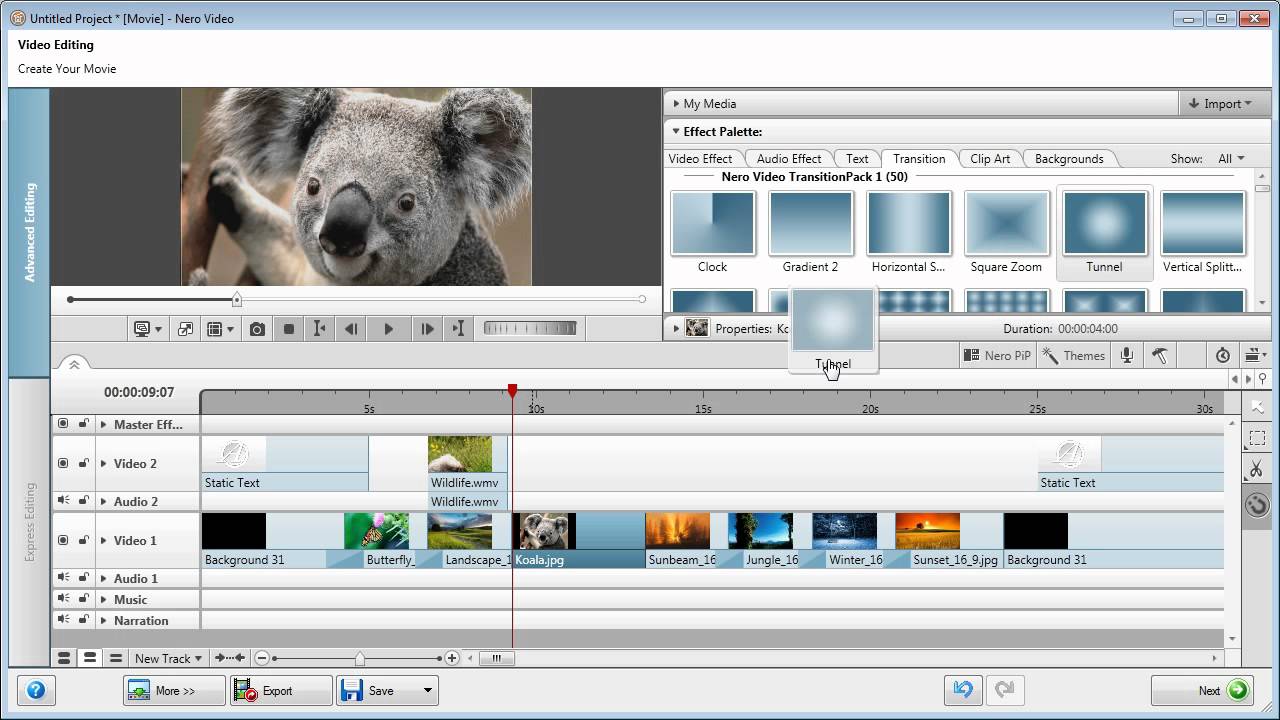Screen dimensions: 1280x720
Task: Jump to the start marker
Action: 319,329
